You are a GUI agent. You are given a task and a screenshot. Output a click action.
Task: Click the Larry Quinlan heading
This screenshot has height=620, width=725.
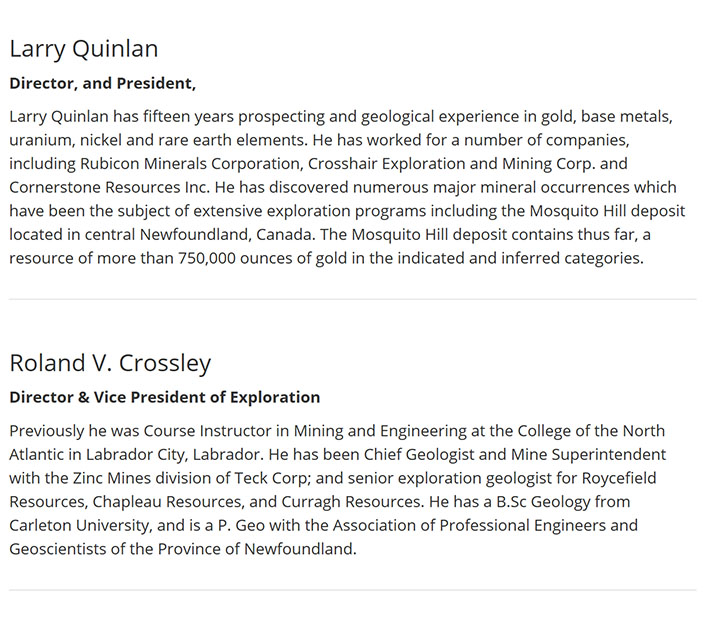coord(84,49)
